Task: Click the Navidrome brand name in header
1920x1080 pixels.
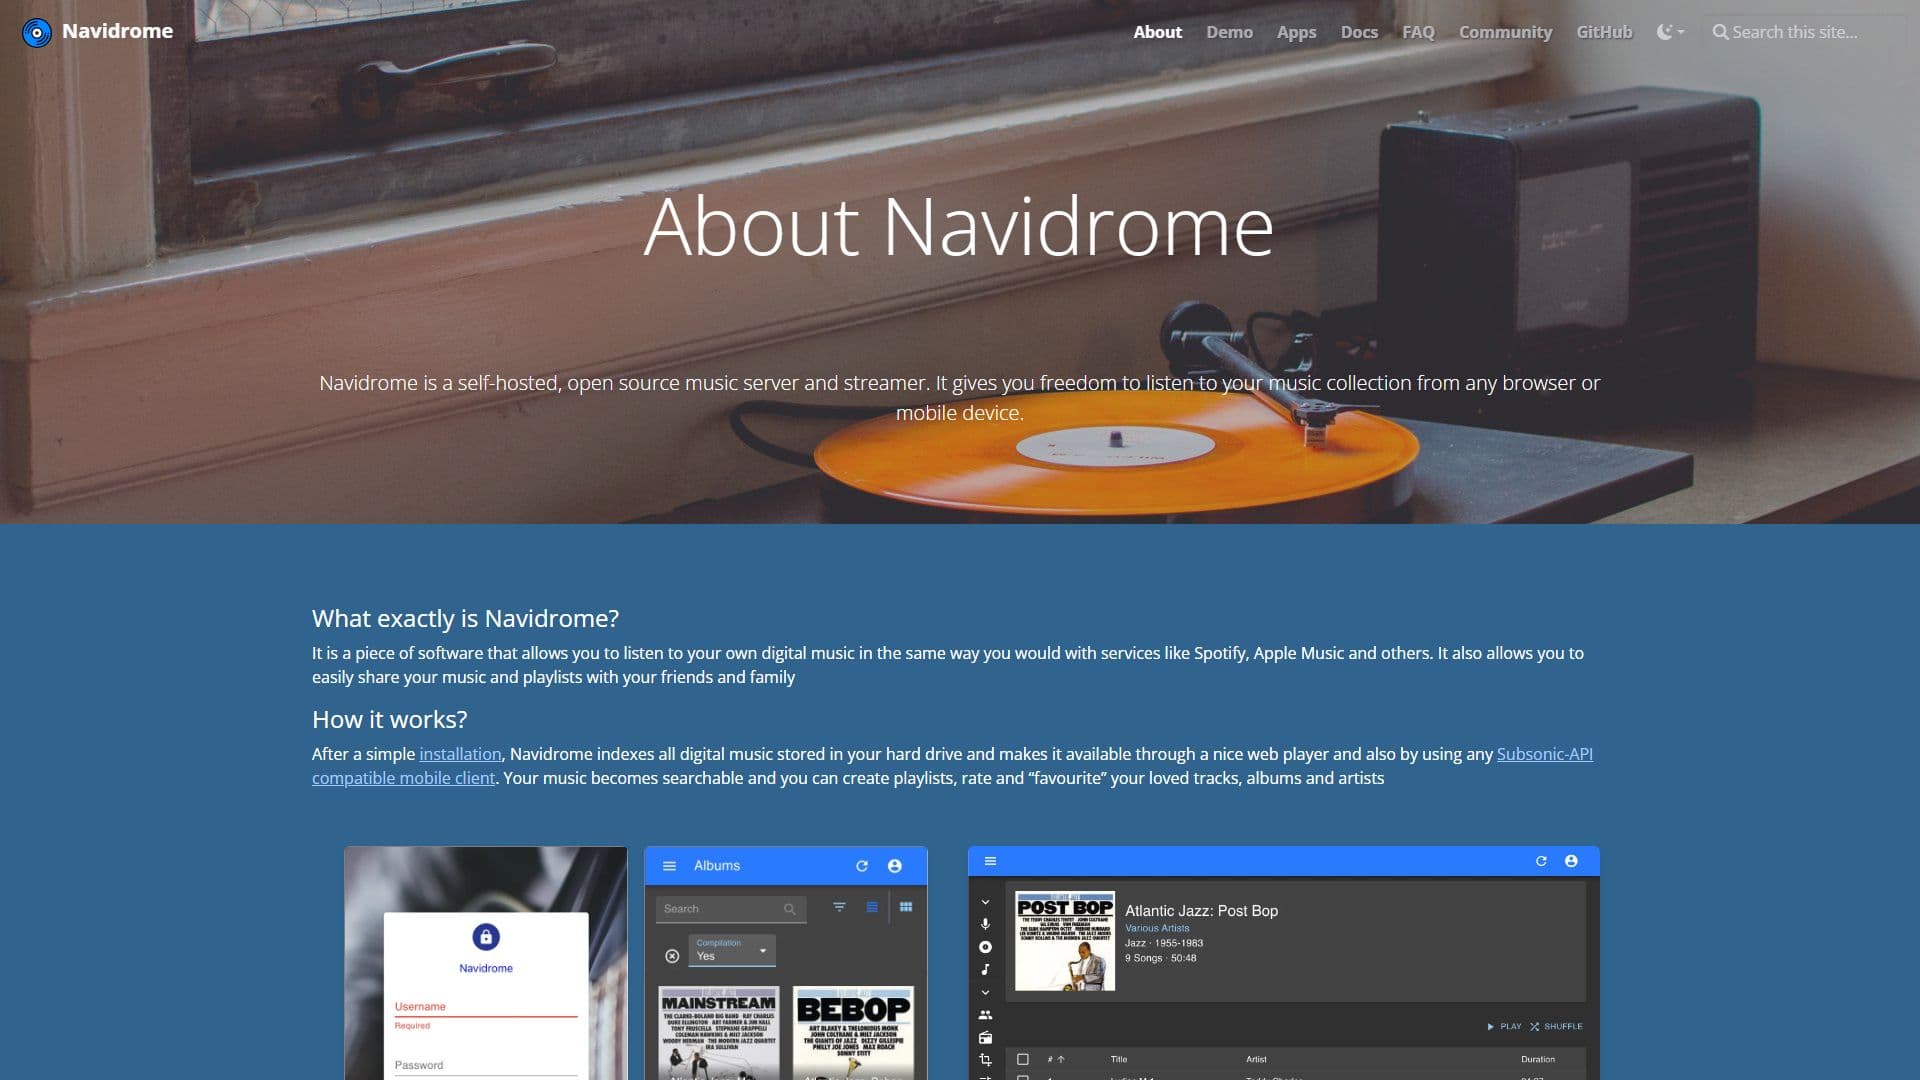Action: [x=117, y=31]
